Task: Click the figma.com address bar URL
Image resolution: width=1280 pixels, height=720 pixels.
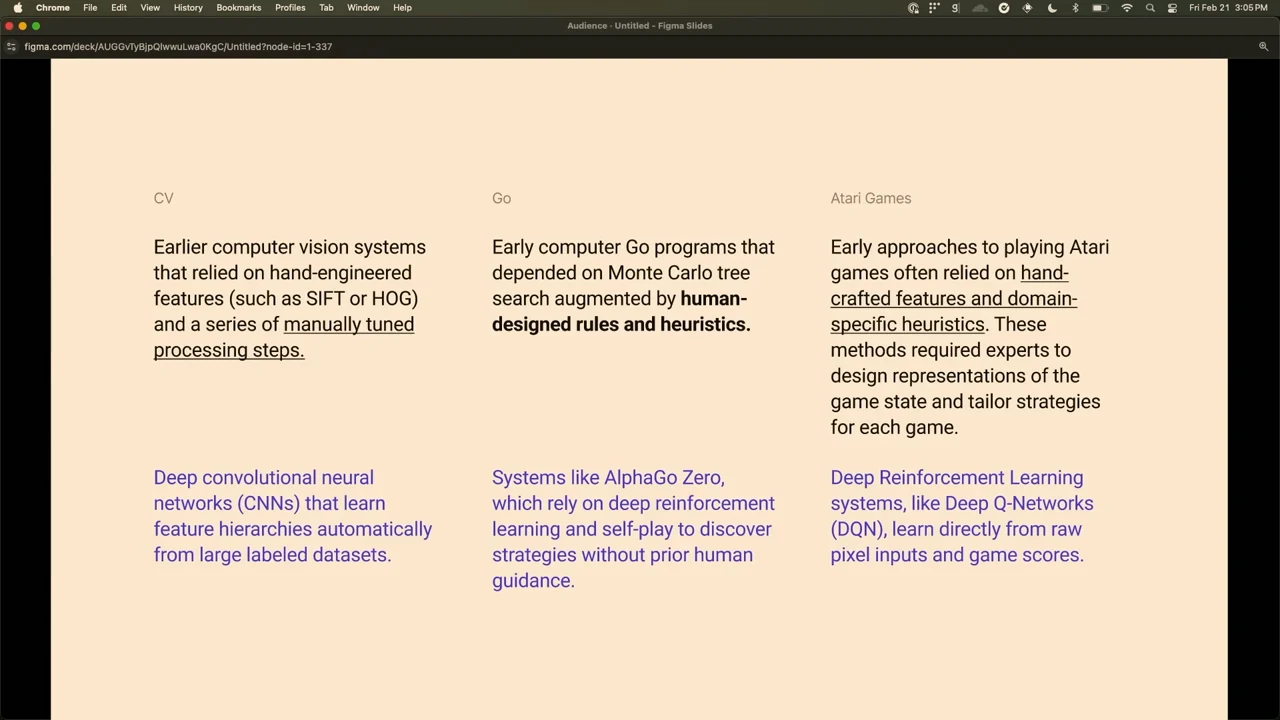Action: pos(178,46)
